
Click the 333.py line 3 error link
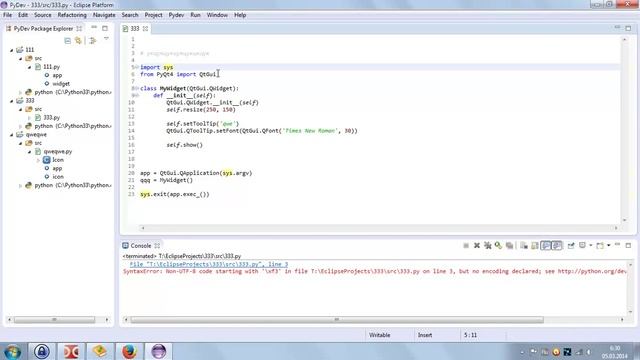coord(209,264)
